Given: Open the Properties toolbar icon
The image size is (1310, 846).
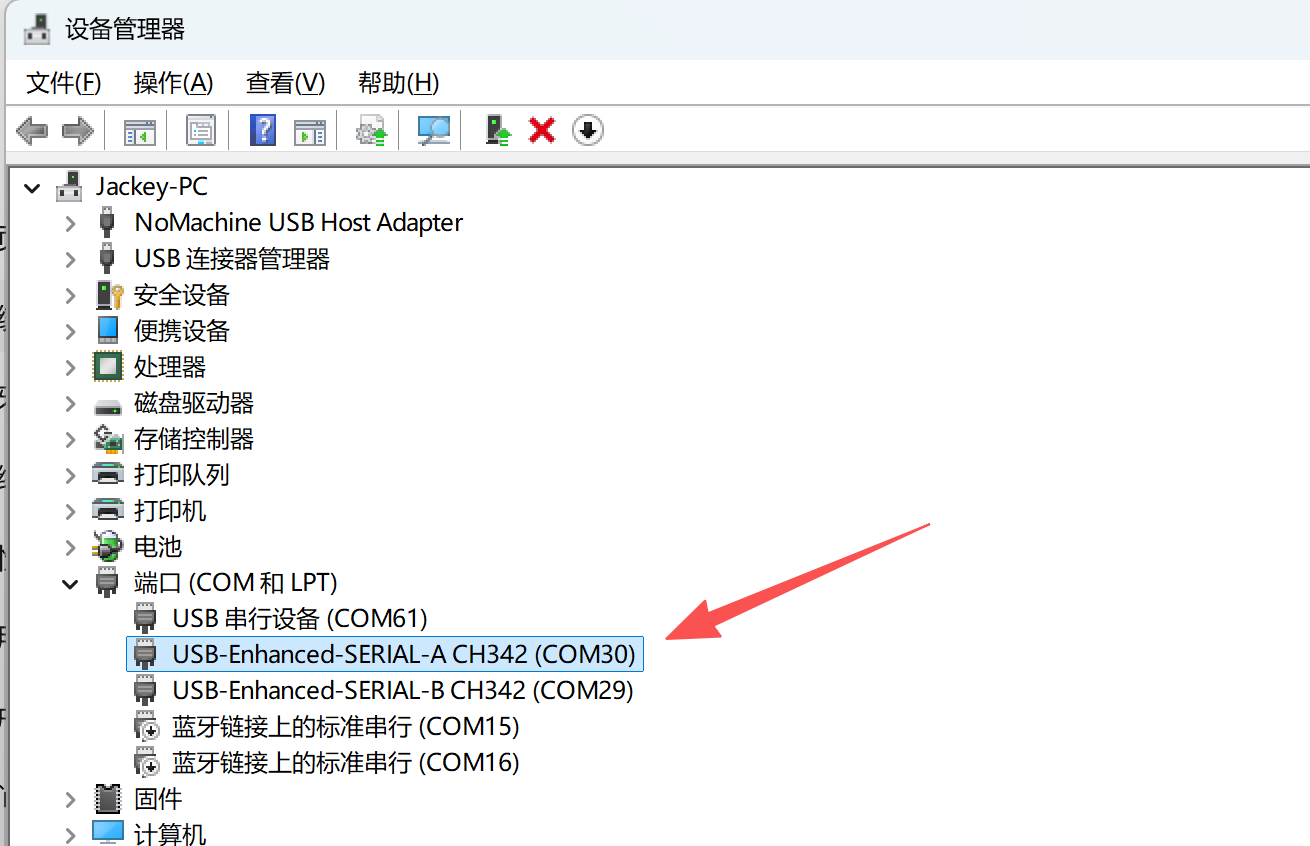Looking at the screenshot, I should pyautogui.click(x=201, y=130).
